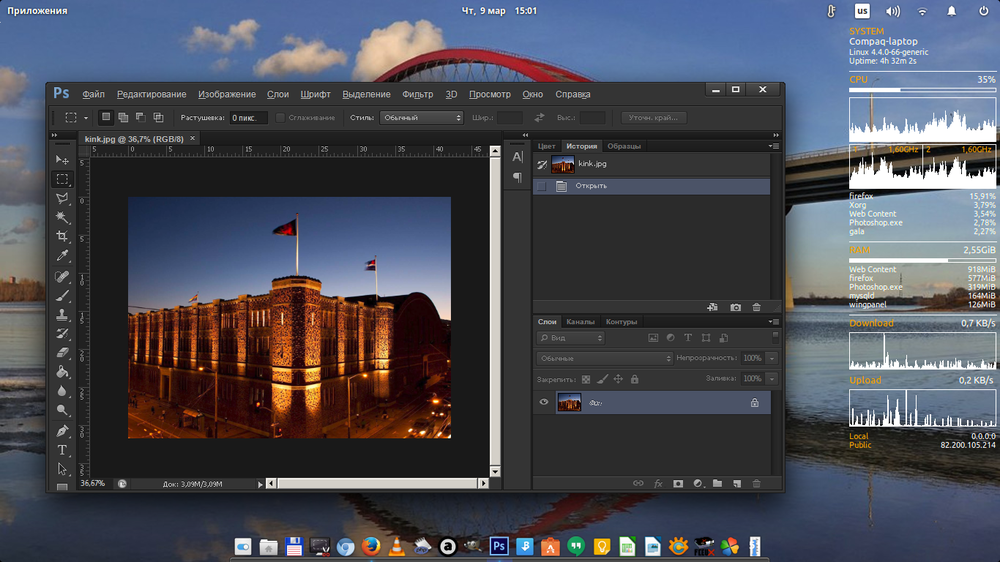Select the Zoom tool
Screen dimensions: 1000x562
tap(62, 410)
